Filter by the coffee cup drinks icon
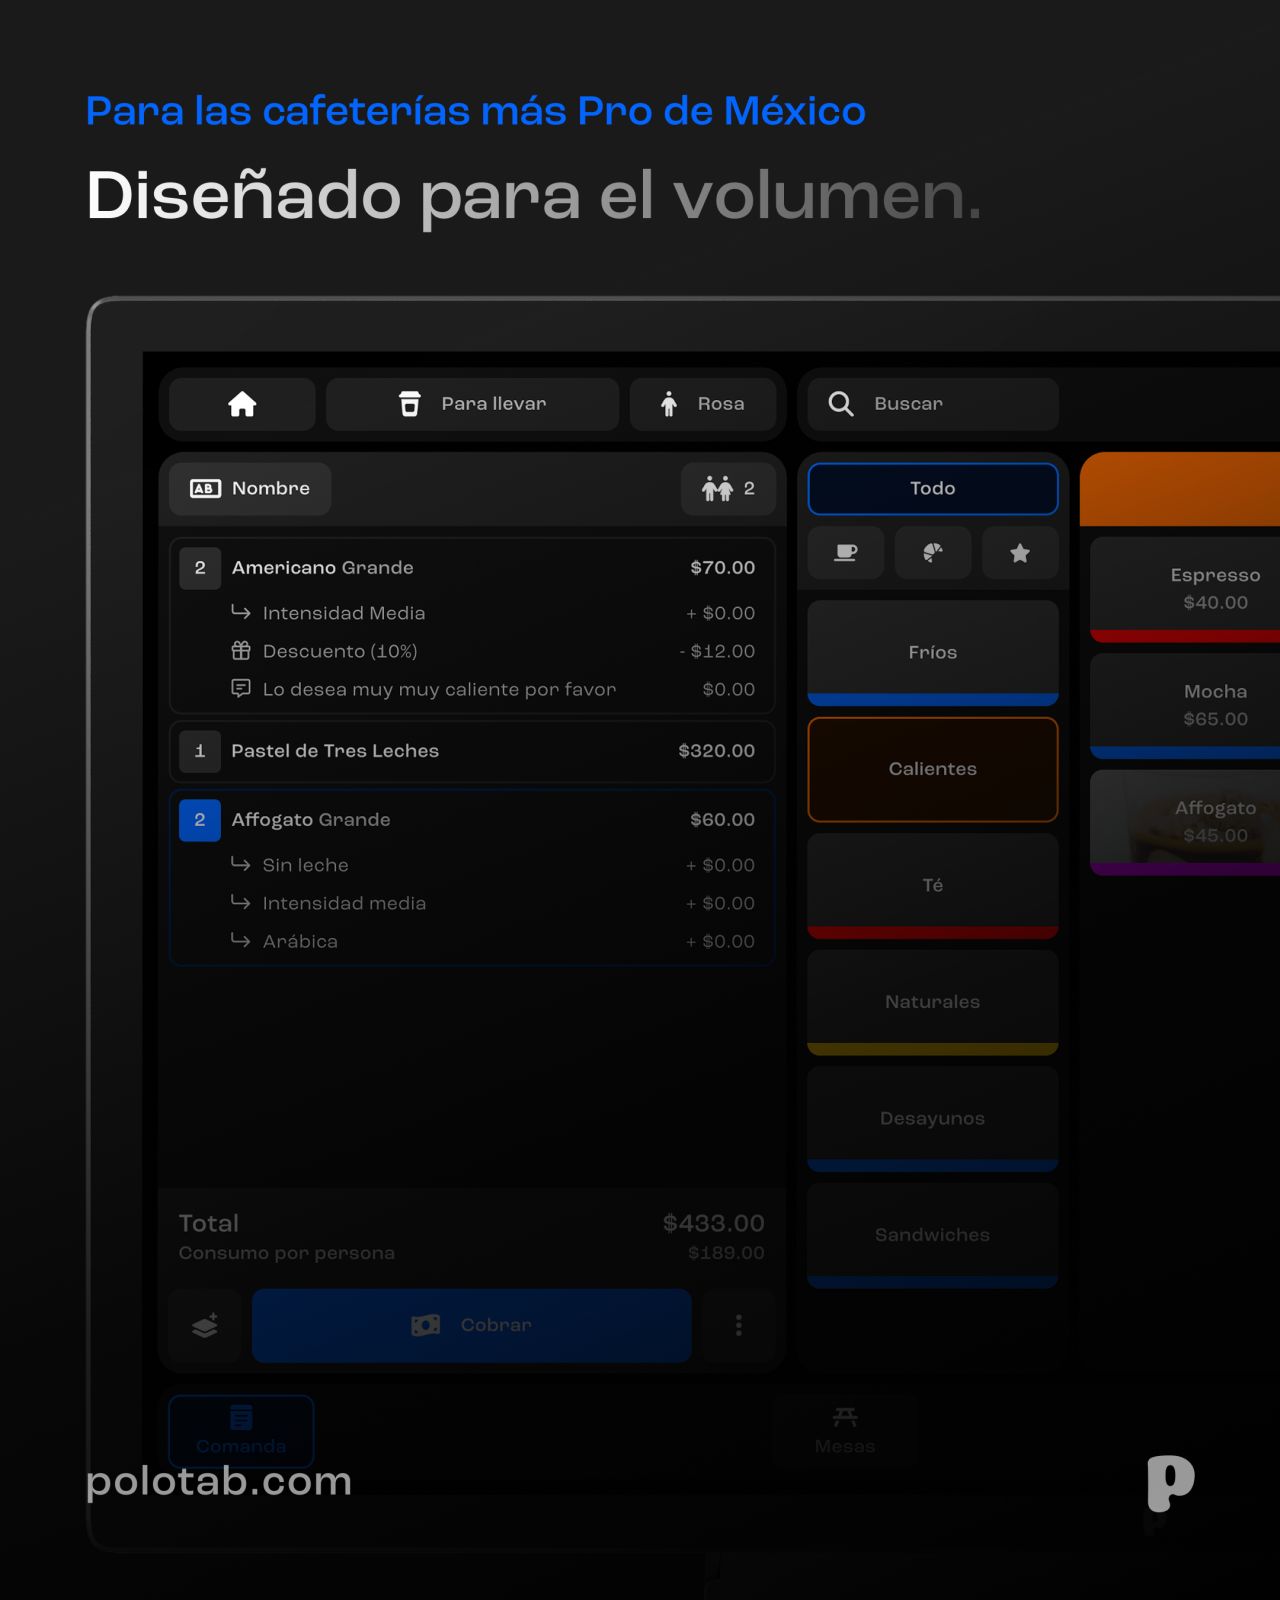This screenshot has height=1600, width=1280. click(x=846, y=553)
